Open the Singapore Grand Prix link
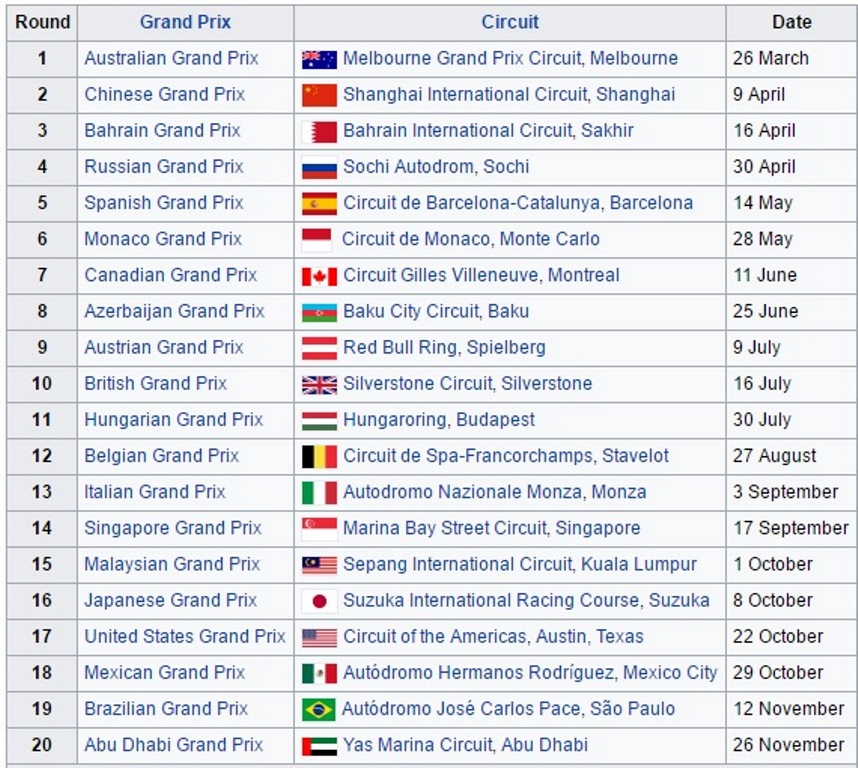The image size is (858, 768). [x=172, y=527]
